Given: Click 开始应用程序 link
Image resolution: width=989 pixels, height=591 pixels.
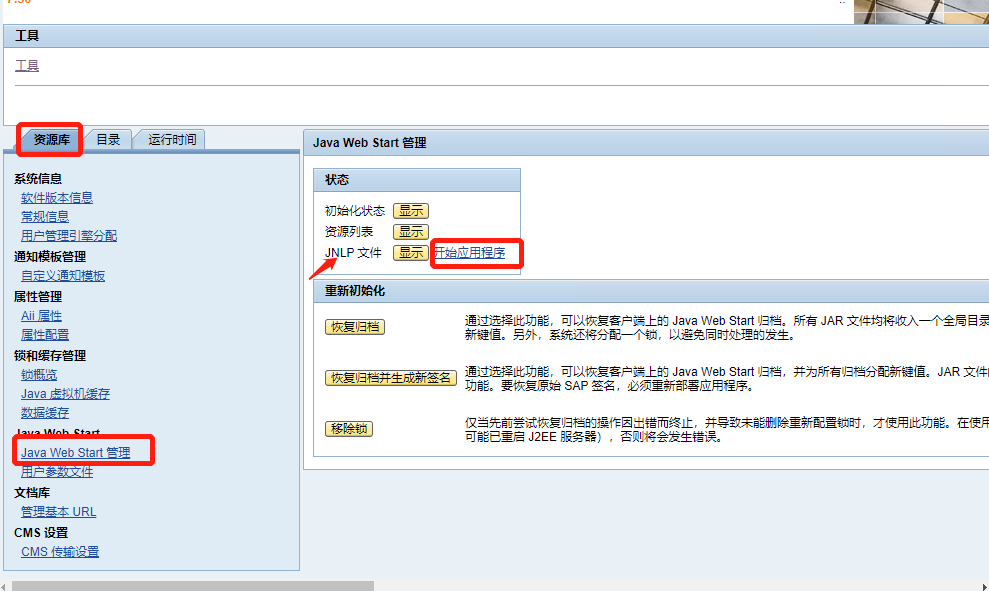Looking at the screenshot, I should 469,253.
